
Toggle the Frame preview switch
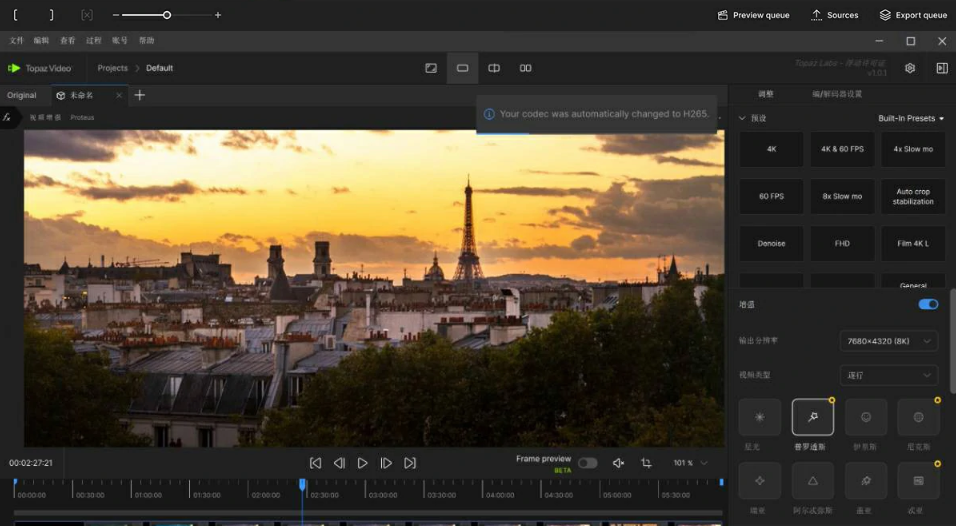[587, 463]
